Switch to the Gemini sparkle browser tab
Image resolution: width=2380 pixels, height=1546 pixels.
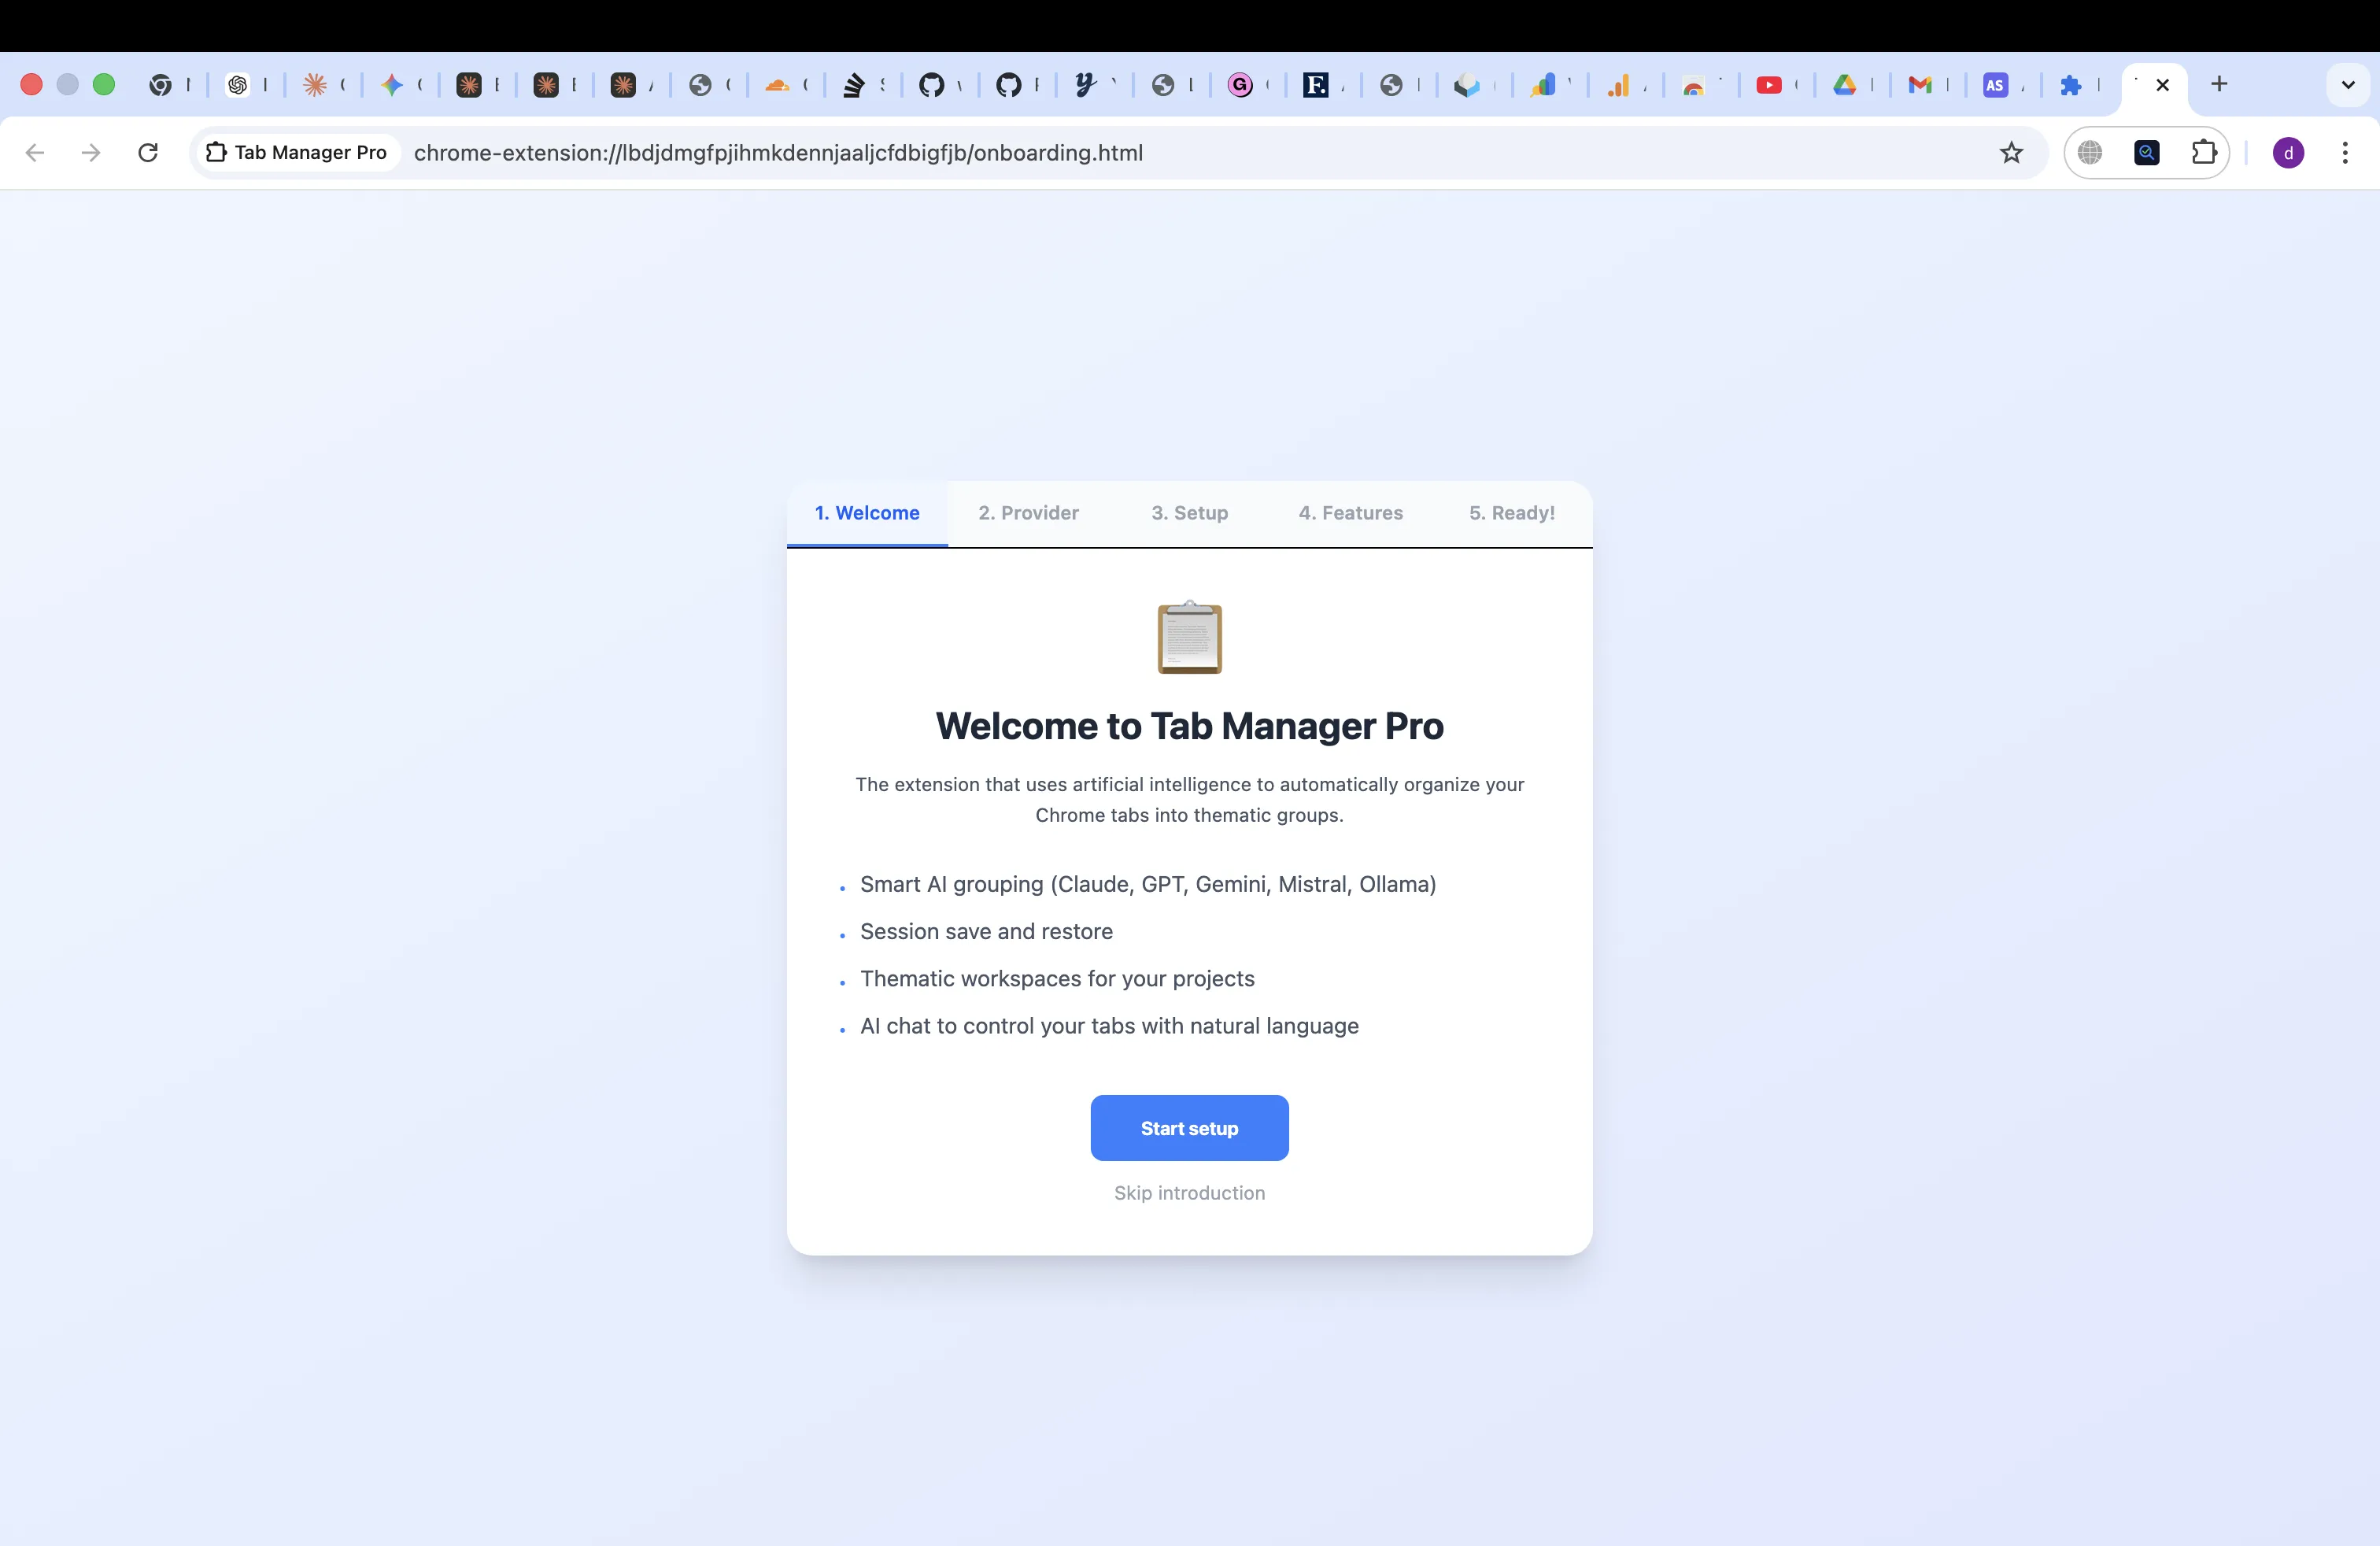pos(392,85)
